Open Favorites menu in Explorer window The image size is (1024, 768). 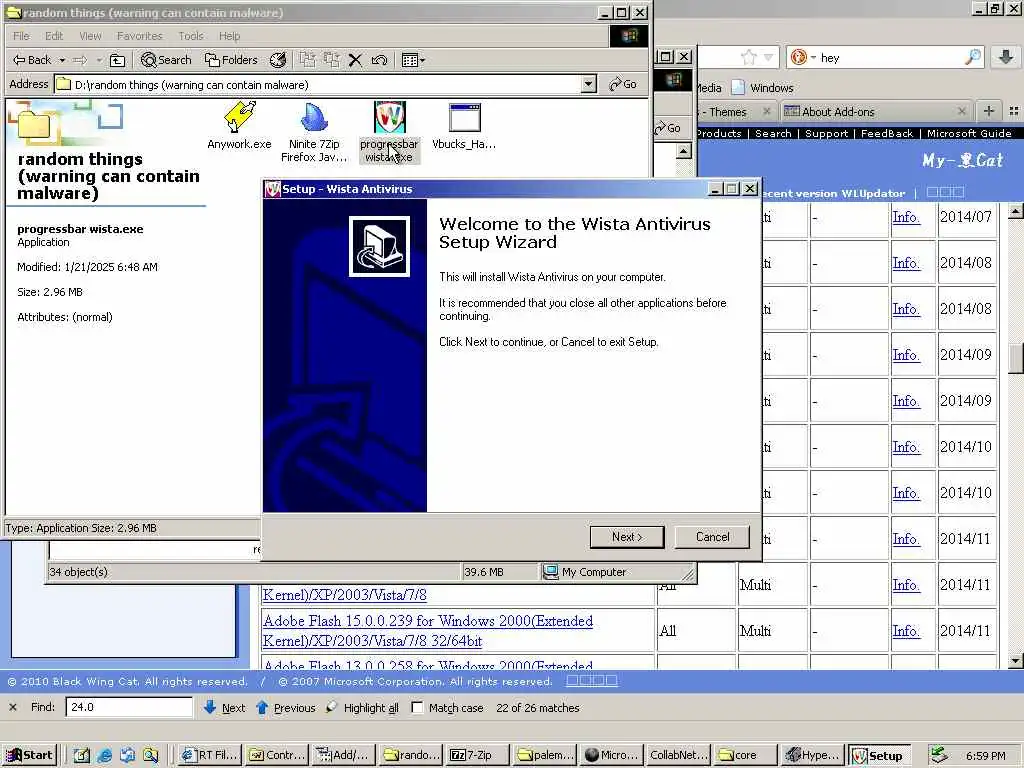(139, 36)
